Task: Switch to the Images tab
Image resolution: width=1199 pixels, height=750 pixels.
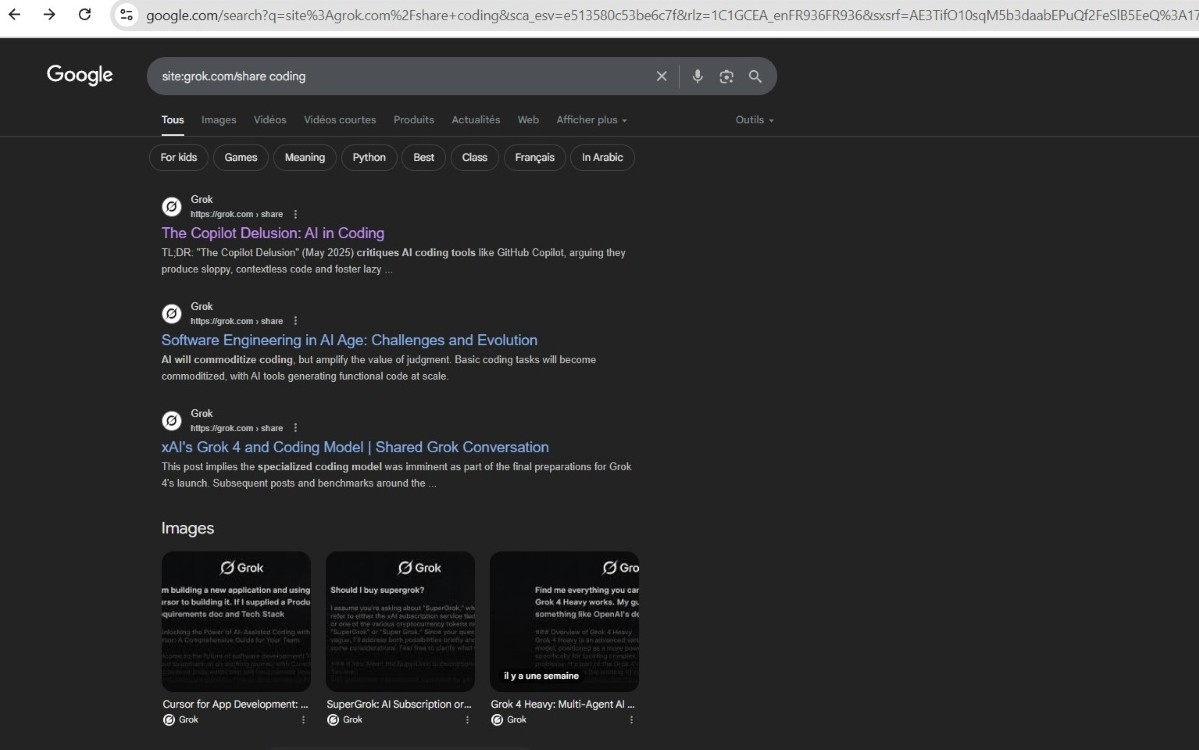Action: click(x=218, y=120)
